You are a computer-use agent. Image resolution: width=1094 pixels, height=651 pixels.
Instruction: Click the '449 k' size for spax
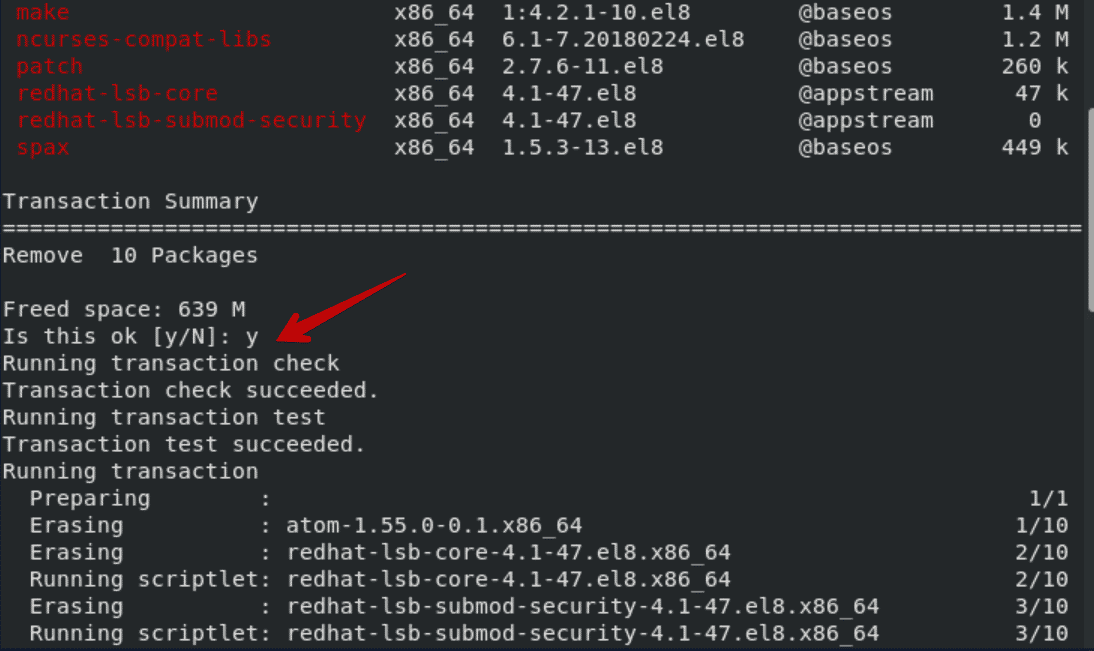pyautogui.click(x=1035, y=147)
